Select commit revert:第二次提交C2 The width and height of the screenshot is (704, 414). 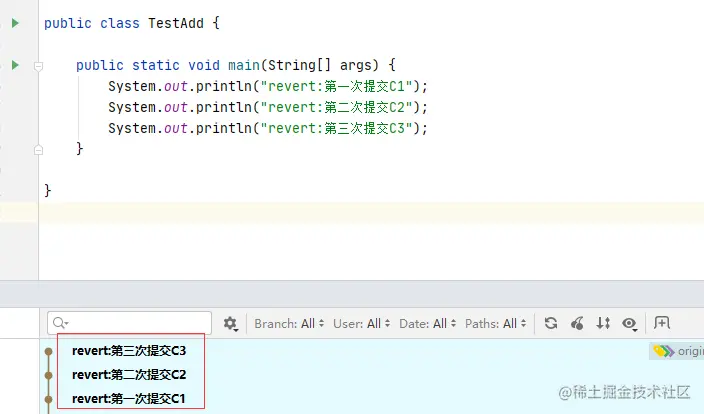pyautogui.click(x=129, y=374)
